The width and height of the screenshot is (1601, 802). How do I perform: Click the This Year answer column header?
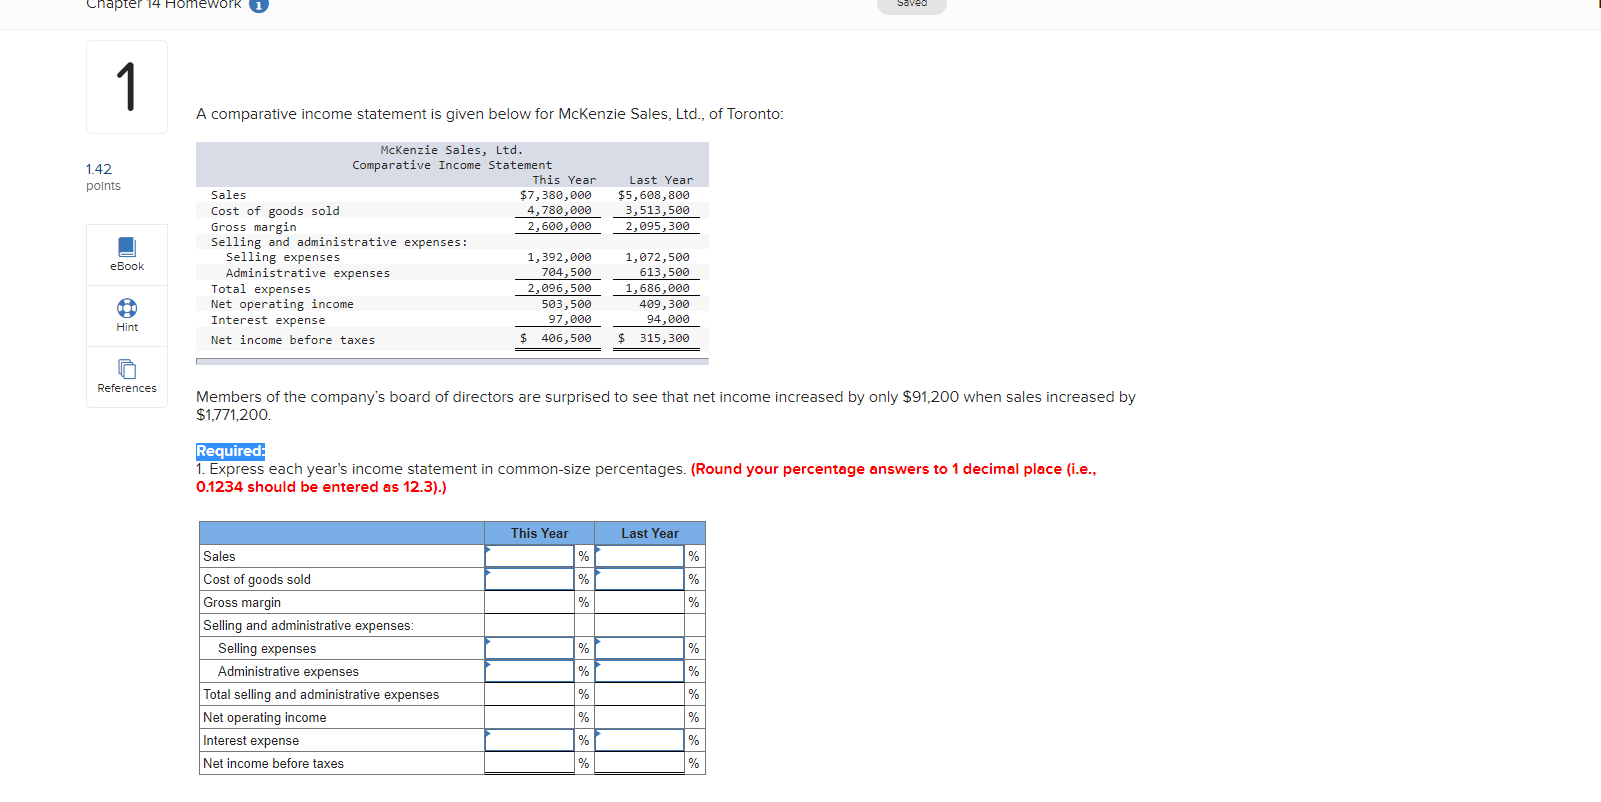[x=539, y=533]
